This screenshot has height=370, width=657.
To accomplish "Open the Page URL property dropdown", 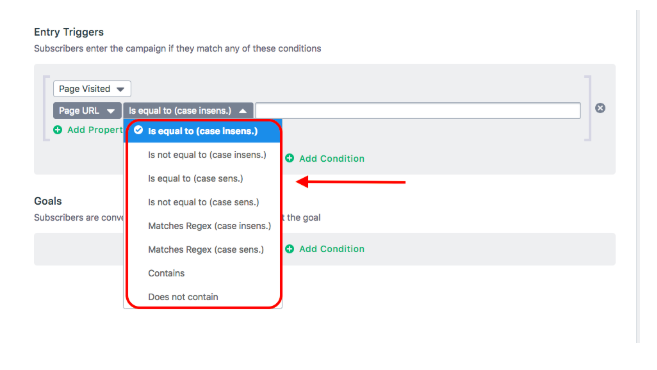I will click(87, 111).
